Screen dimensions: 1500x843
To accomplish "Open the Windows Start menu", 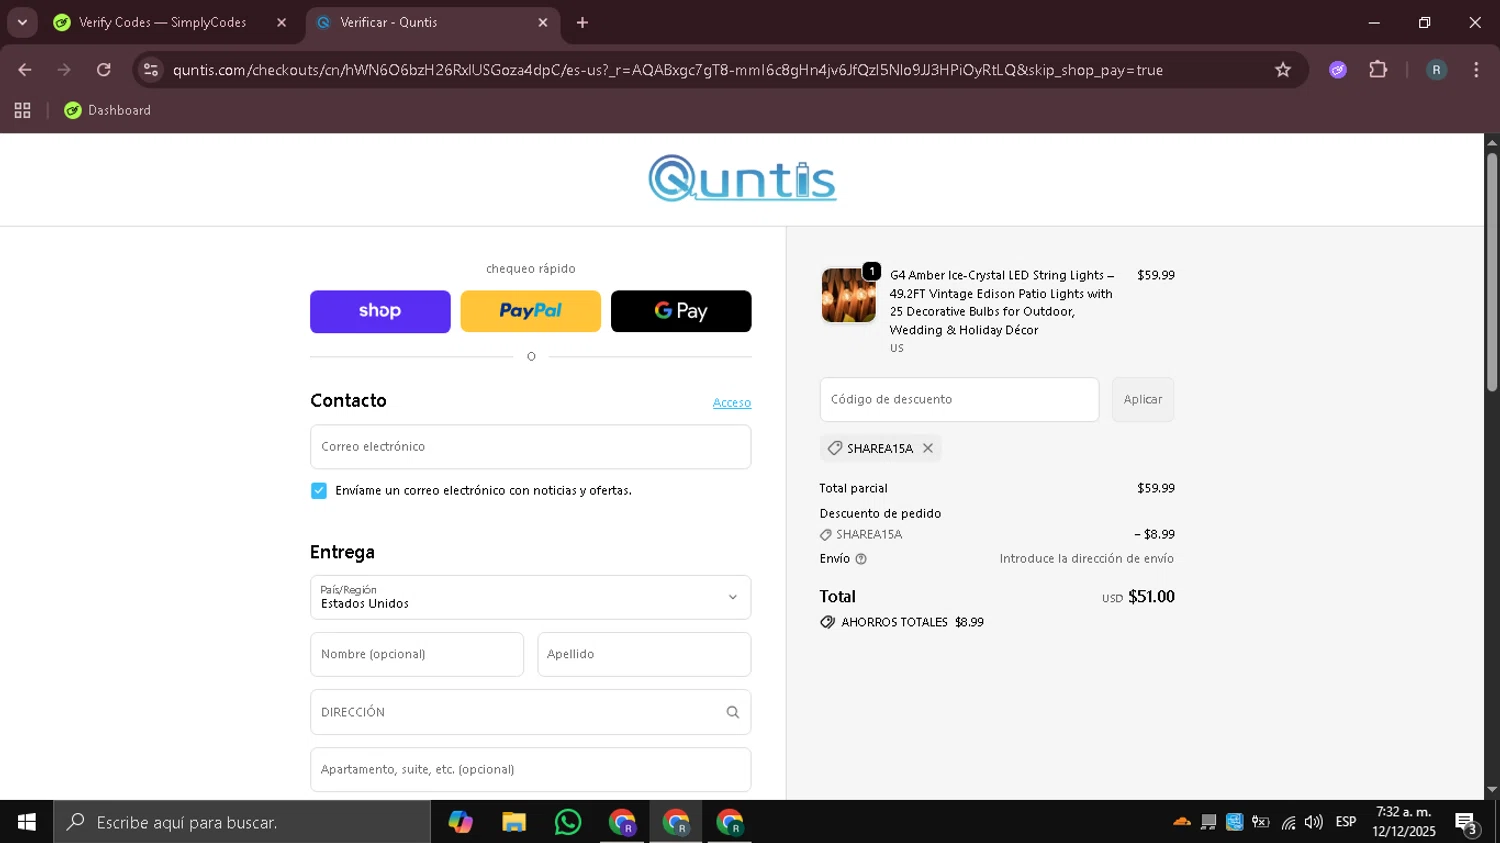I will [26, 822].
